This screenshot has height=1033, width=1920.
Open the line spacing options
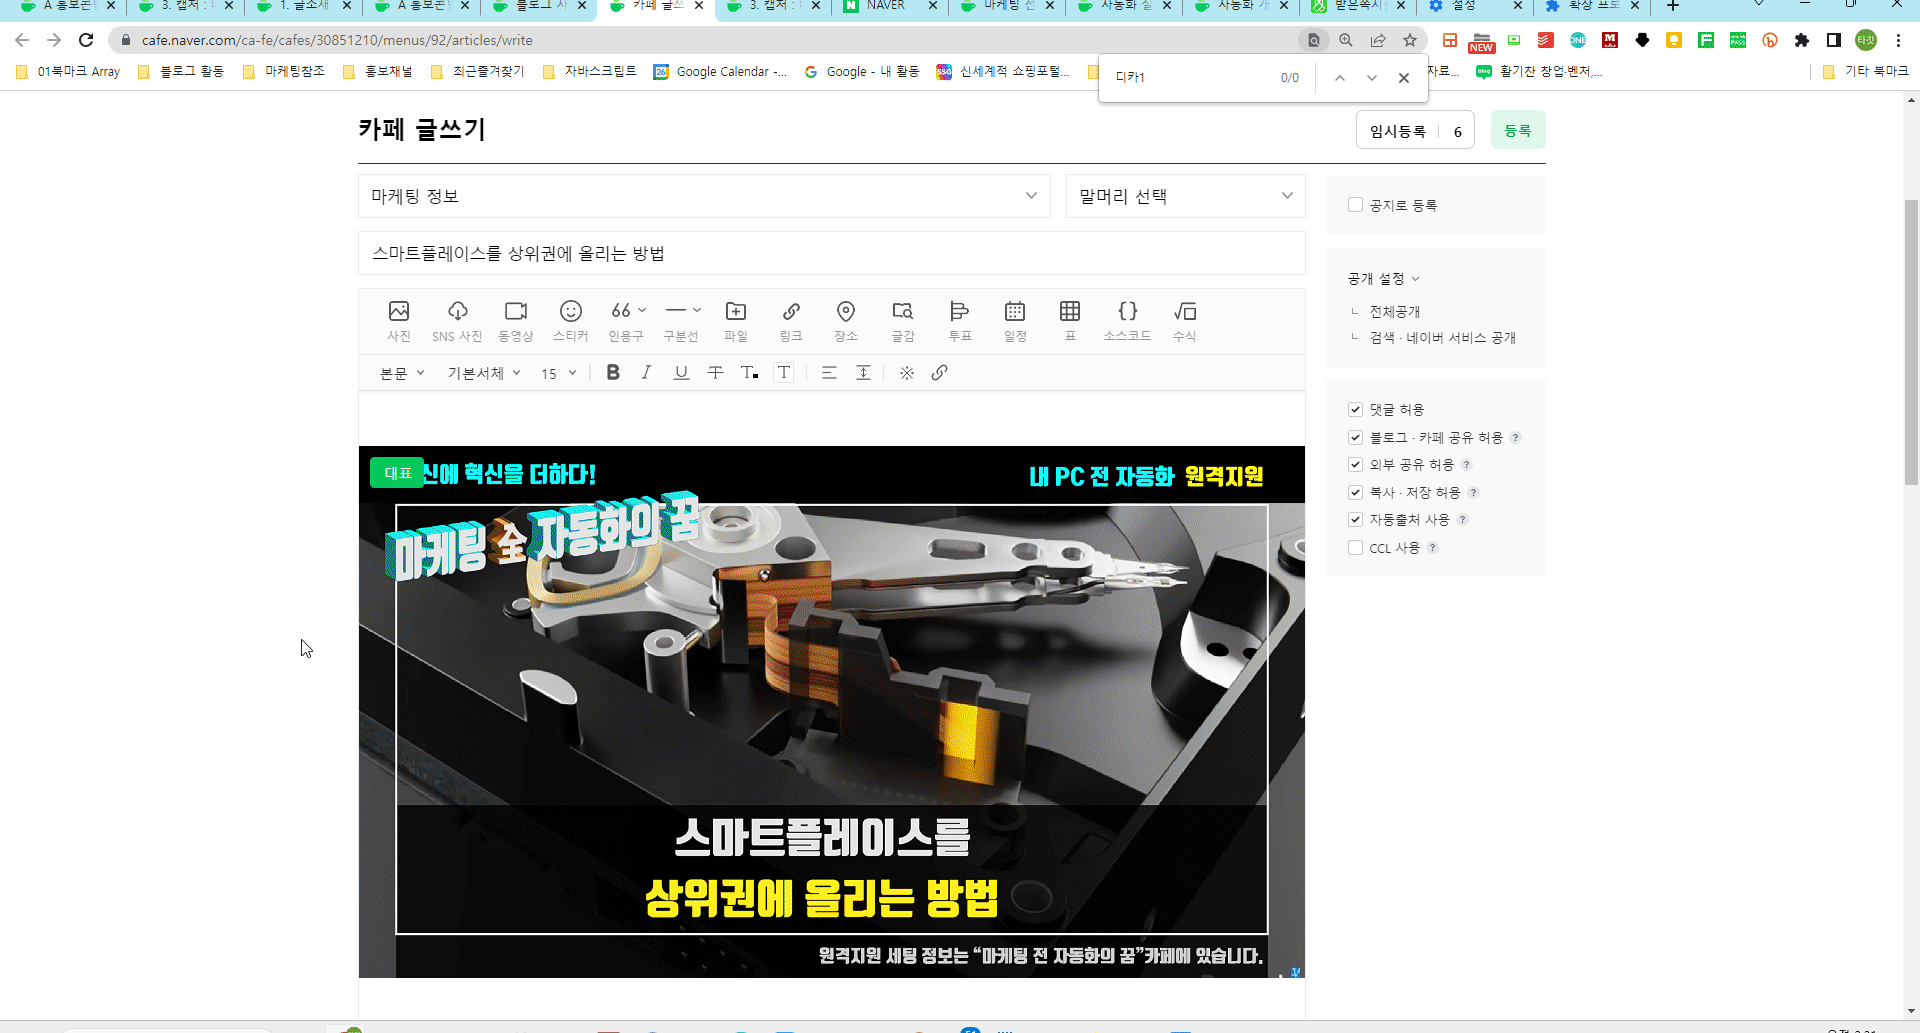pos(863,372)
